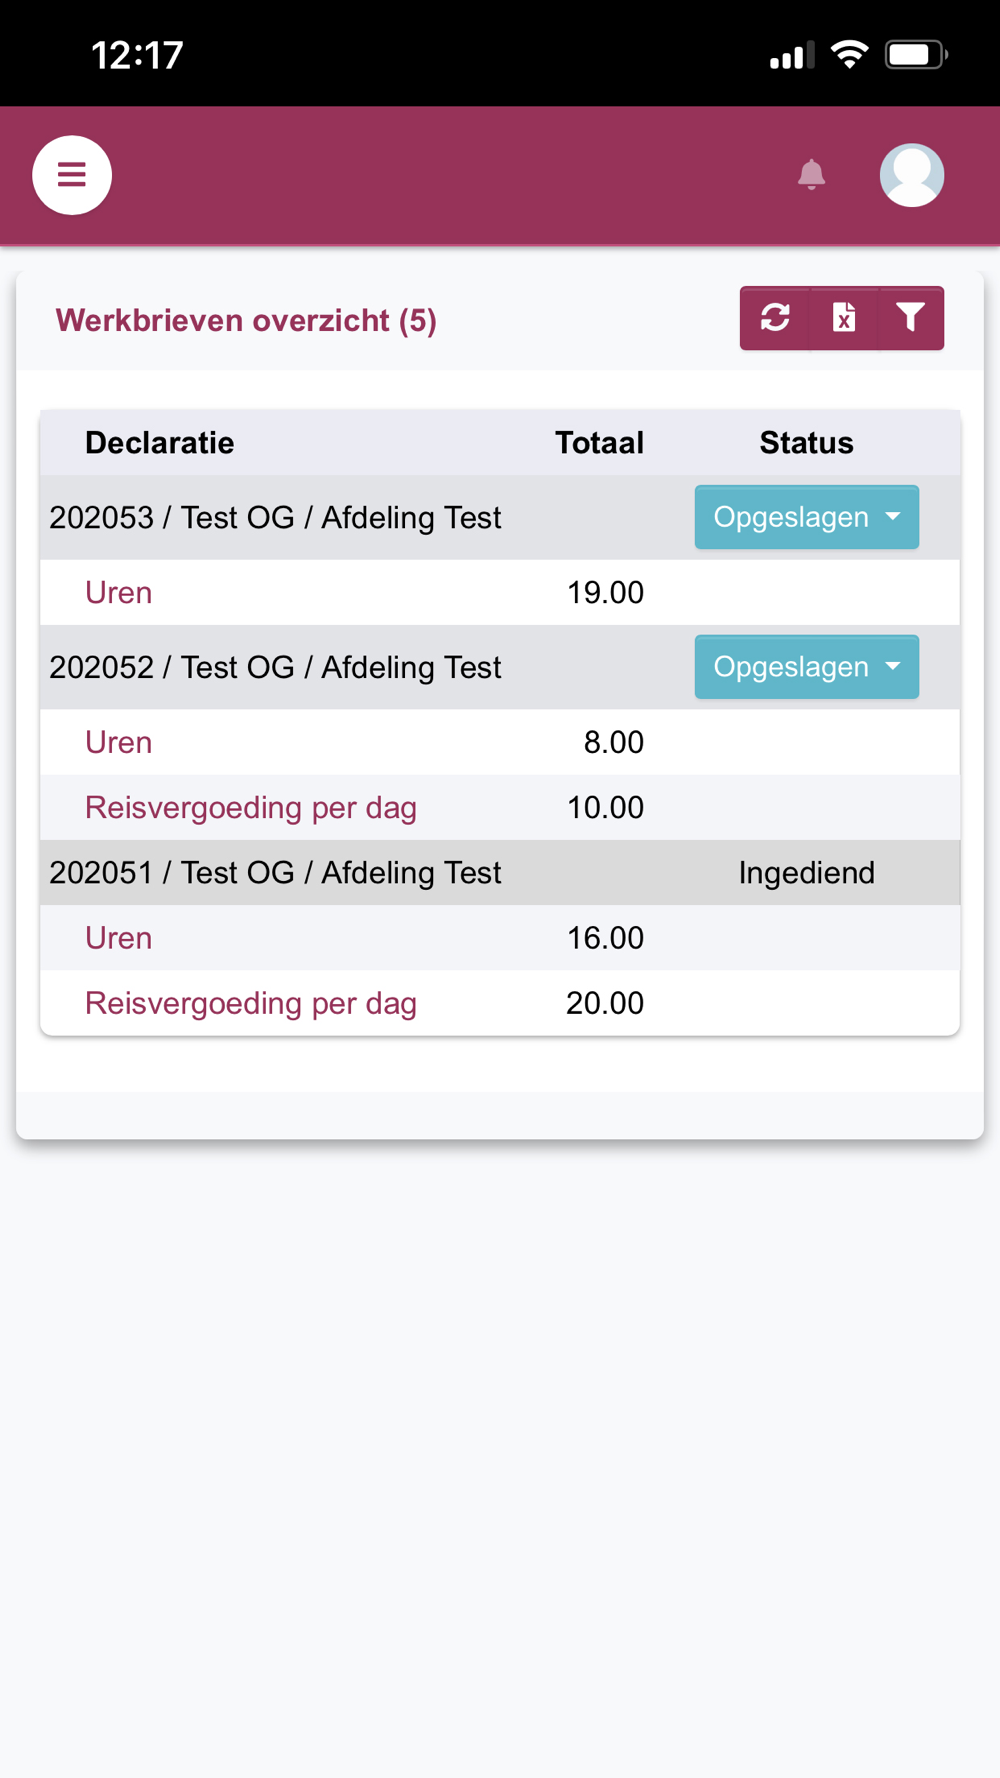Screen dimensions: 1000x1778
Task: Click the Status column header
Action: (806, 443)
